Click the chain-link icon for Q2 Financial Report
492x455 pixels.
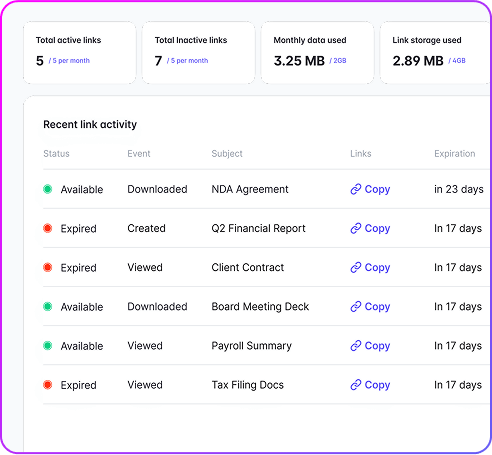pos(356,228)
